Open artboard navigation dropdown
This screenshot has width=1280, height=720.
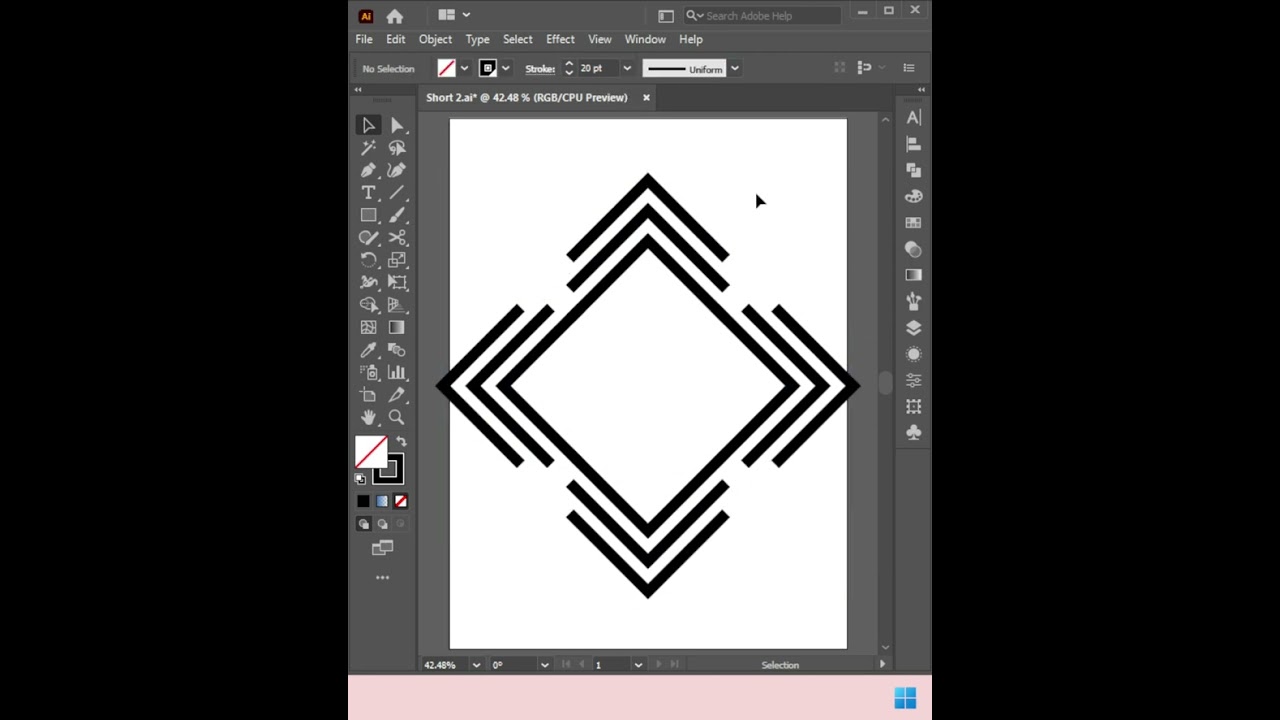[638, 665]
